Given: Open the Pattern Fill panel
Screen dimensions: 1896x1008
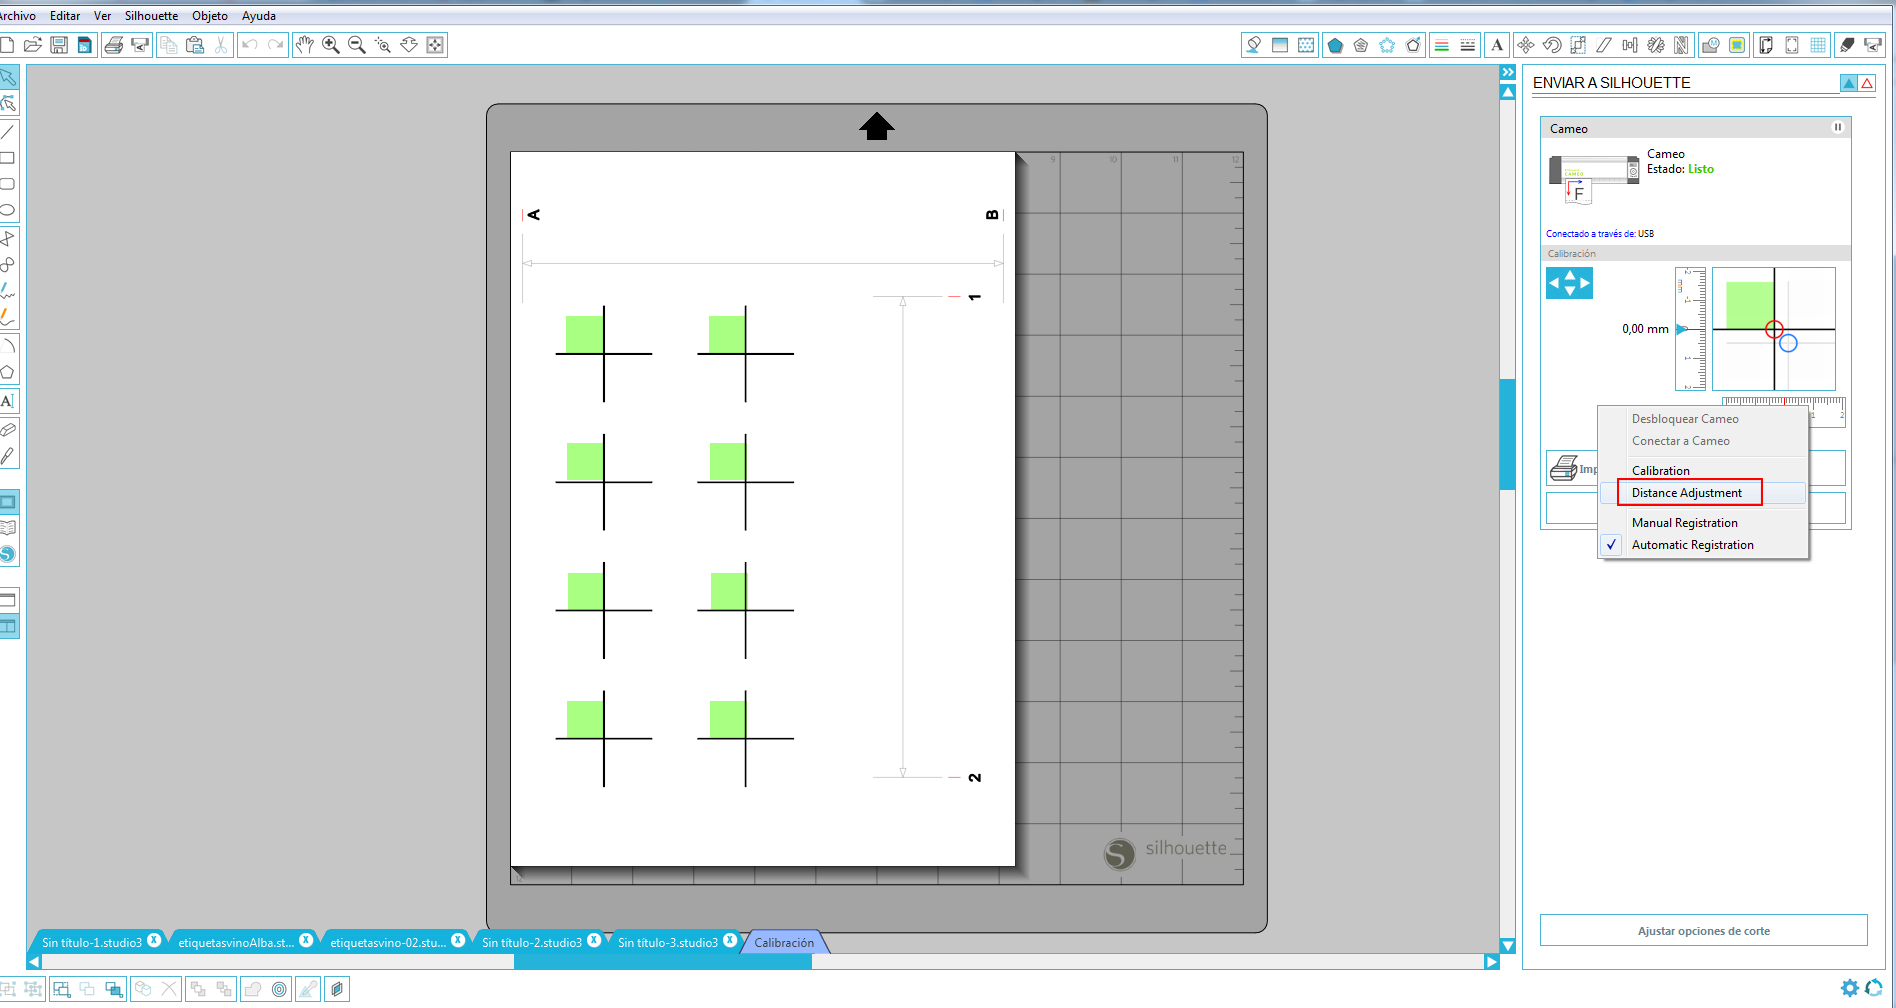Looking at the screenshot, I should 1306,45.
